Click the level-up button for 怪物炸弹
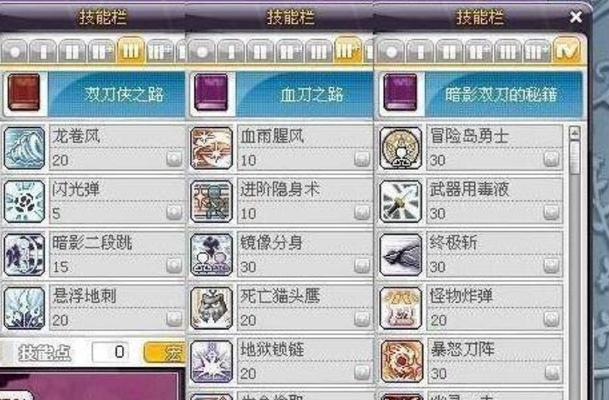The height and width of the screenshot is (400, 609). (551, 319)
